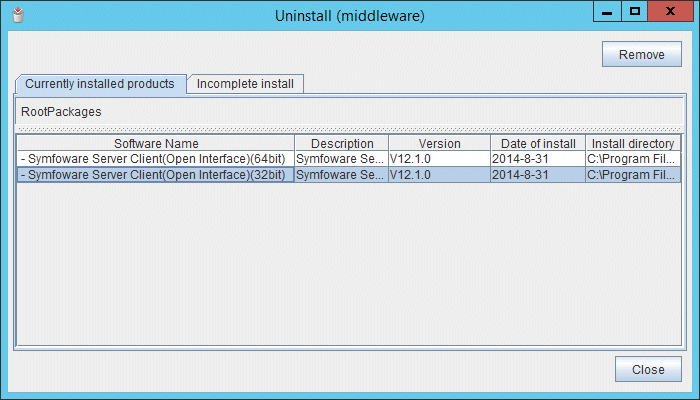The height and width of the screenshot is (400, 700).
Task: Open the Currently installed products tab
Action: point(100,84)
